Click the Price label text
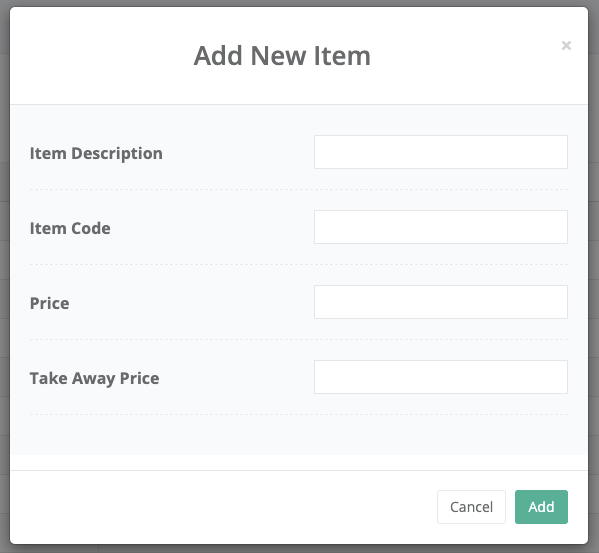This screenshot has height=553, width=599. [x=50, y=303]
